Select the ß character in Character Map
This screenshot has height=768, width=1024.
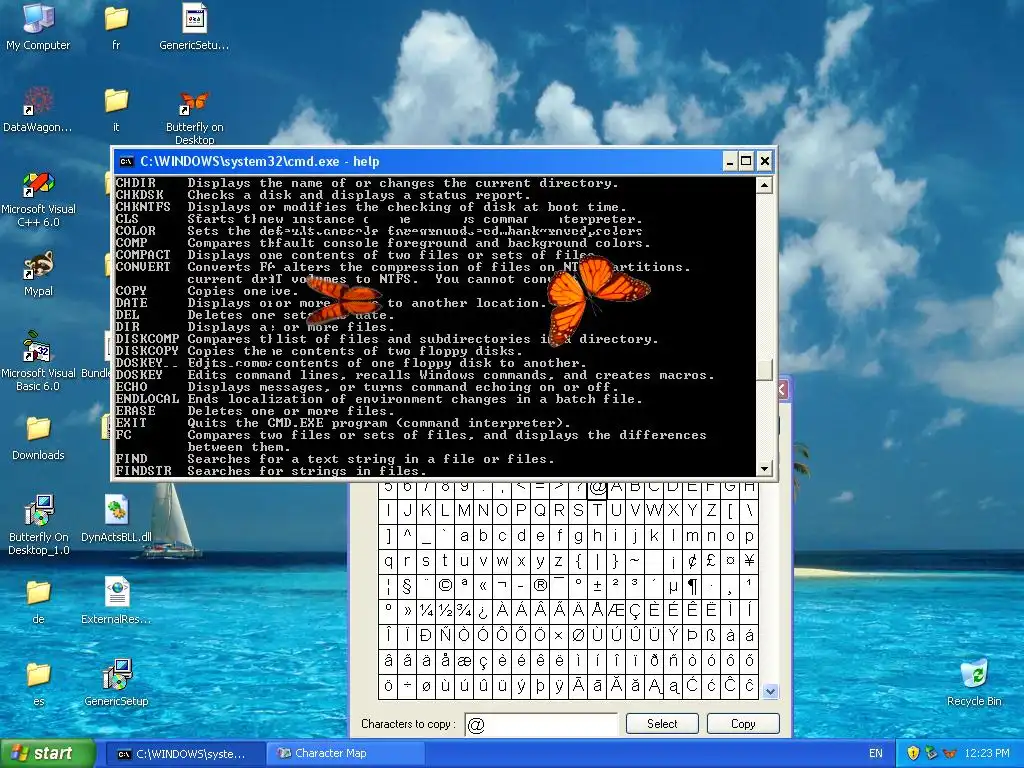tap(711, 635)
